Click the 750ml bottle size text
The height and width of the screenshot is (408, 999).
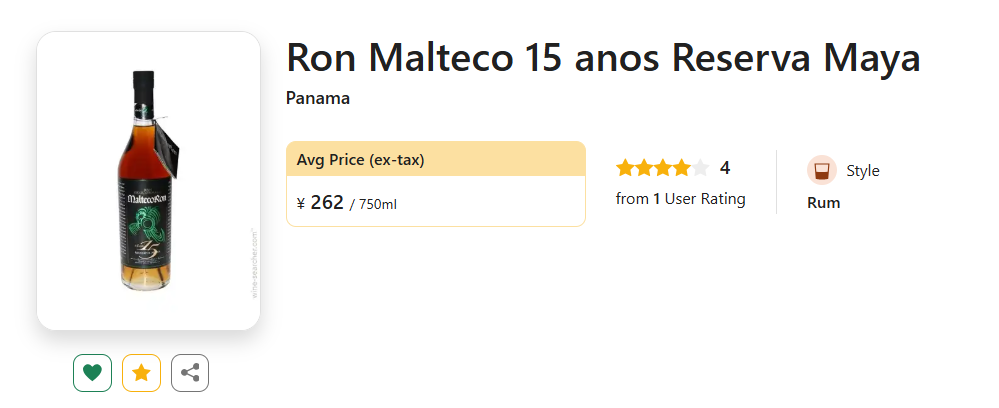(x=377, y=204)
